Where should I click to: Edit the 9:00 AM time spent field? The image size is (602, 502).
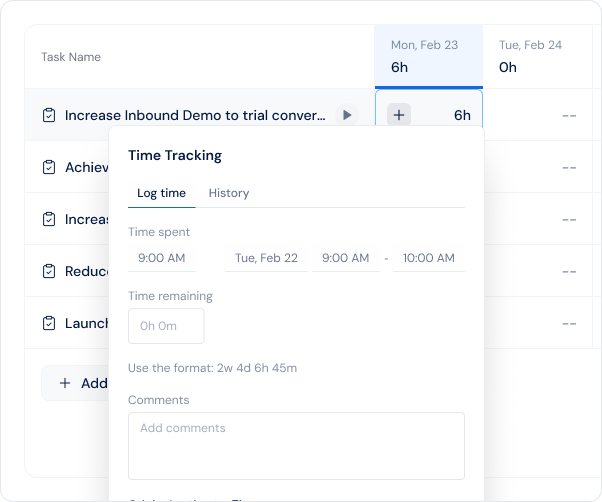[x=162, y=258]
